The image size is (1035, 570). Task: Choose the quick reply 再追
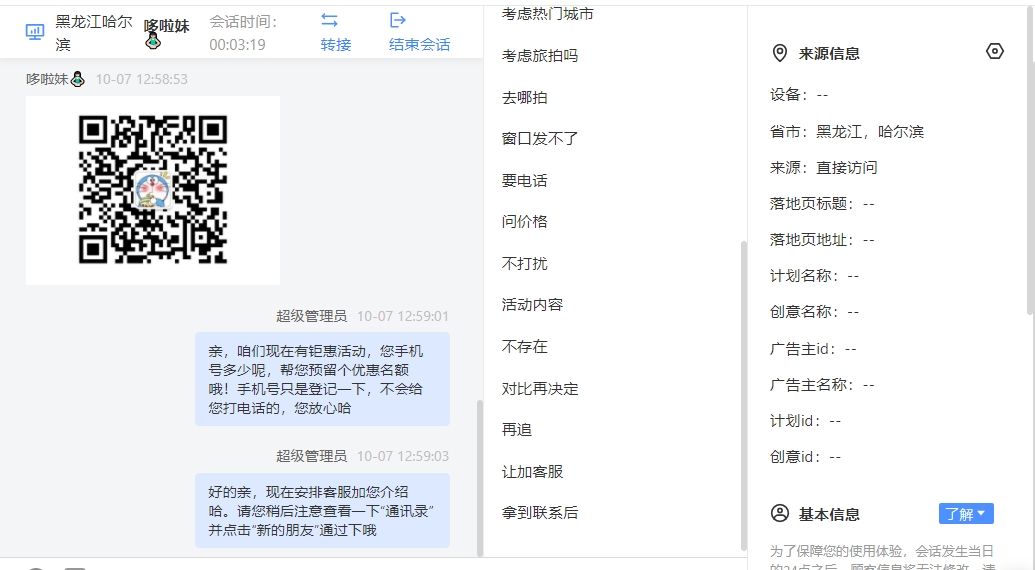tap(517, 430)
